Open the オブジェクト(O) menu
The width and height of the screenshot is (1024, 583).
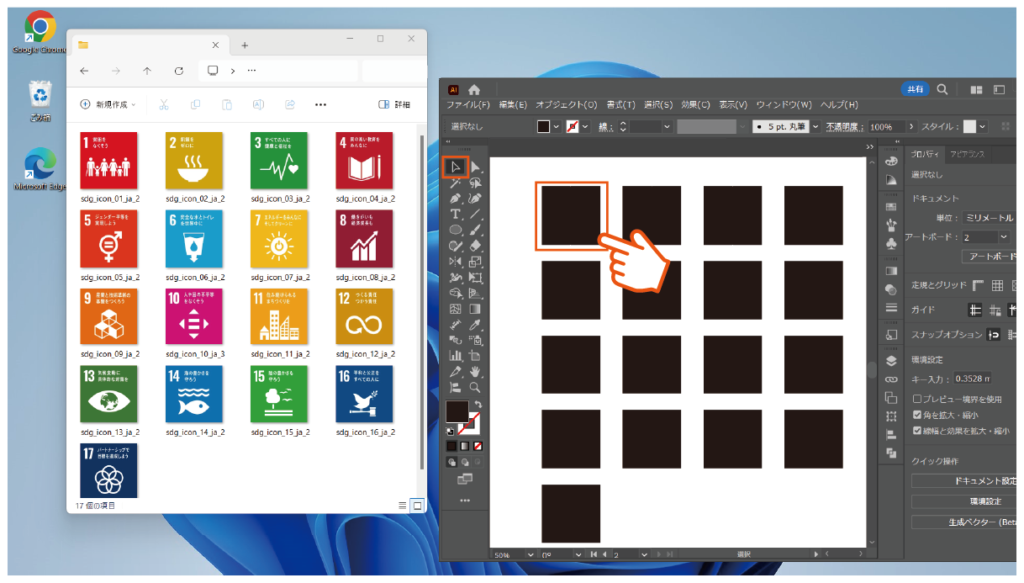pyautogui.click(x=566, y=105)
